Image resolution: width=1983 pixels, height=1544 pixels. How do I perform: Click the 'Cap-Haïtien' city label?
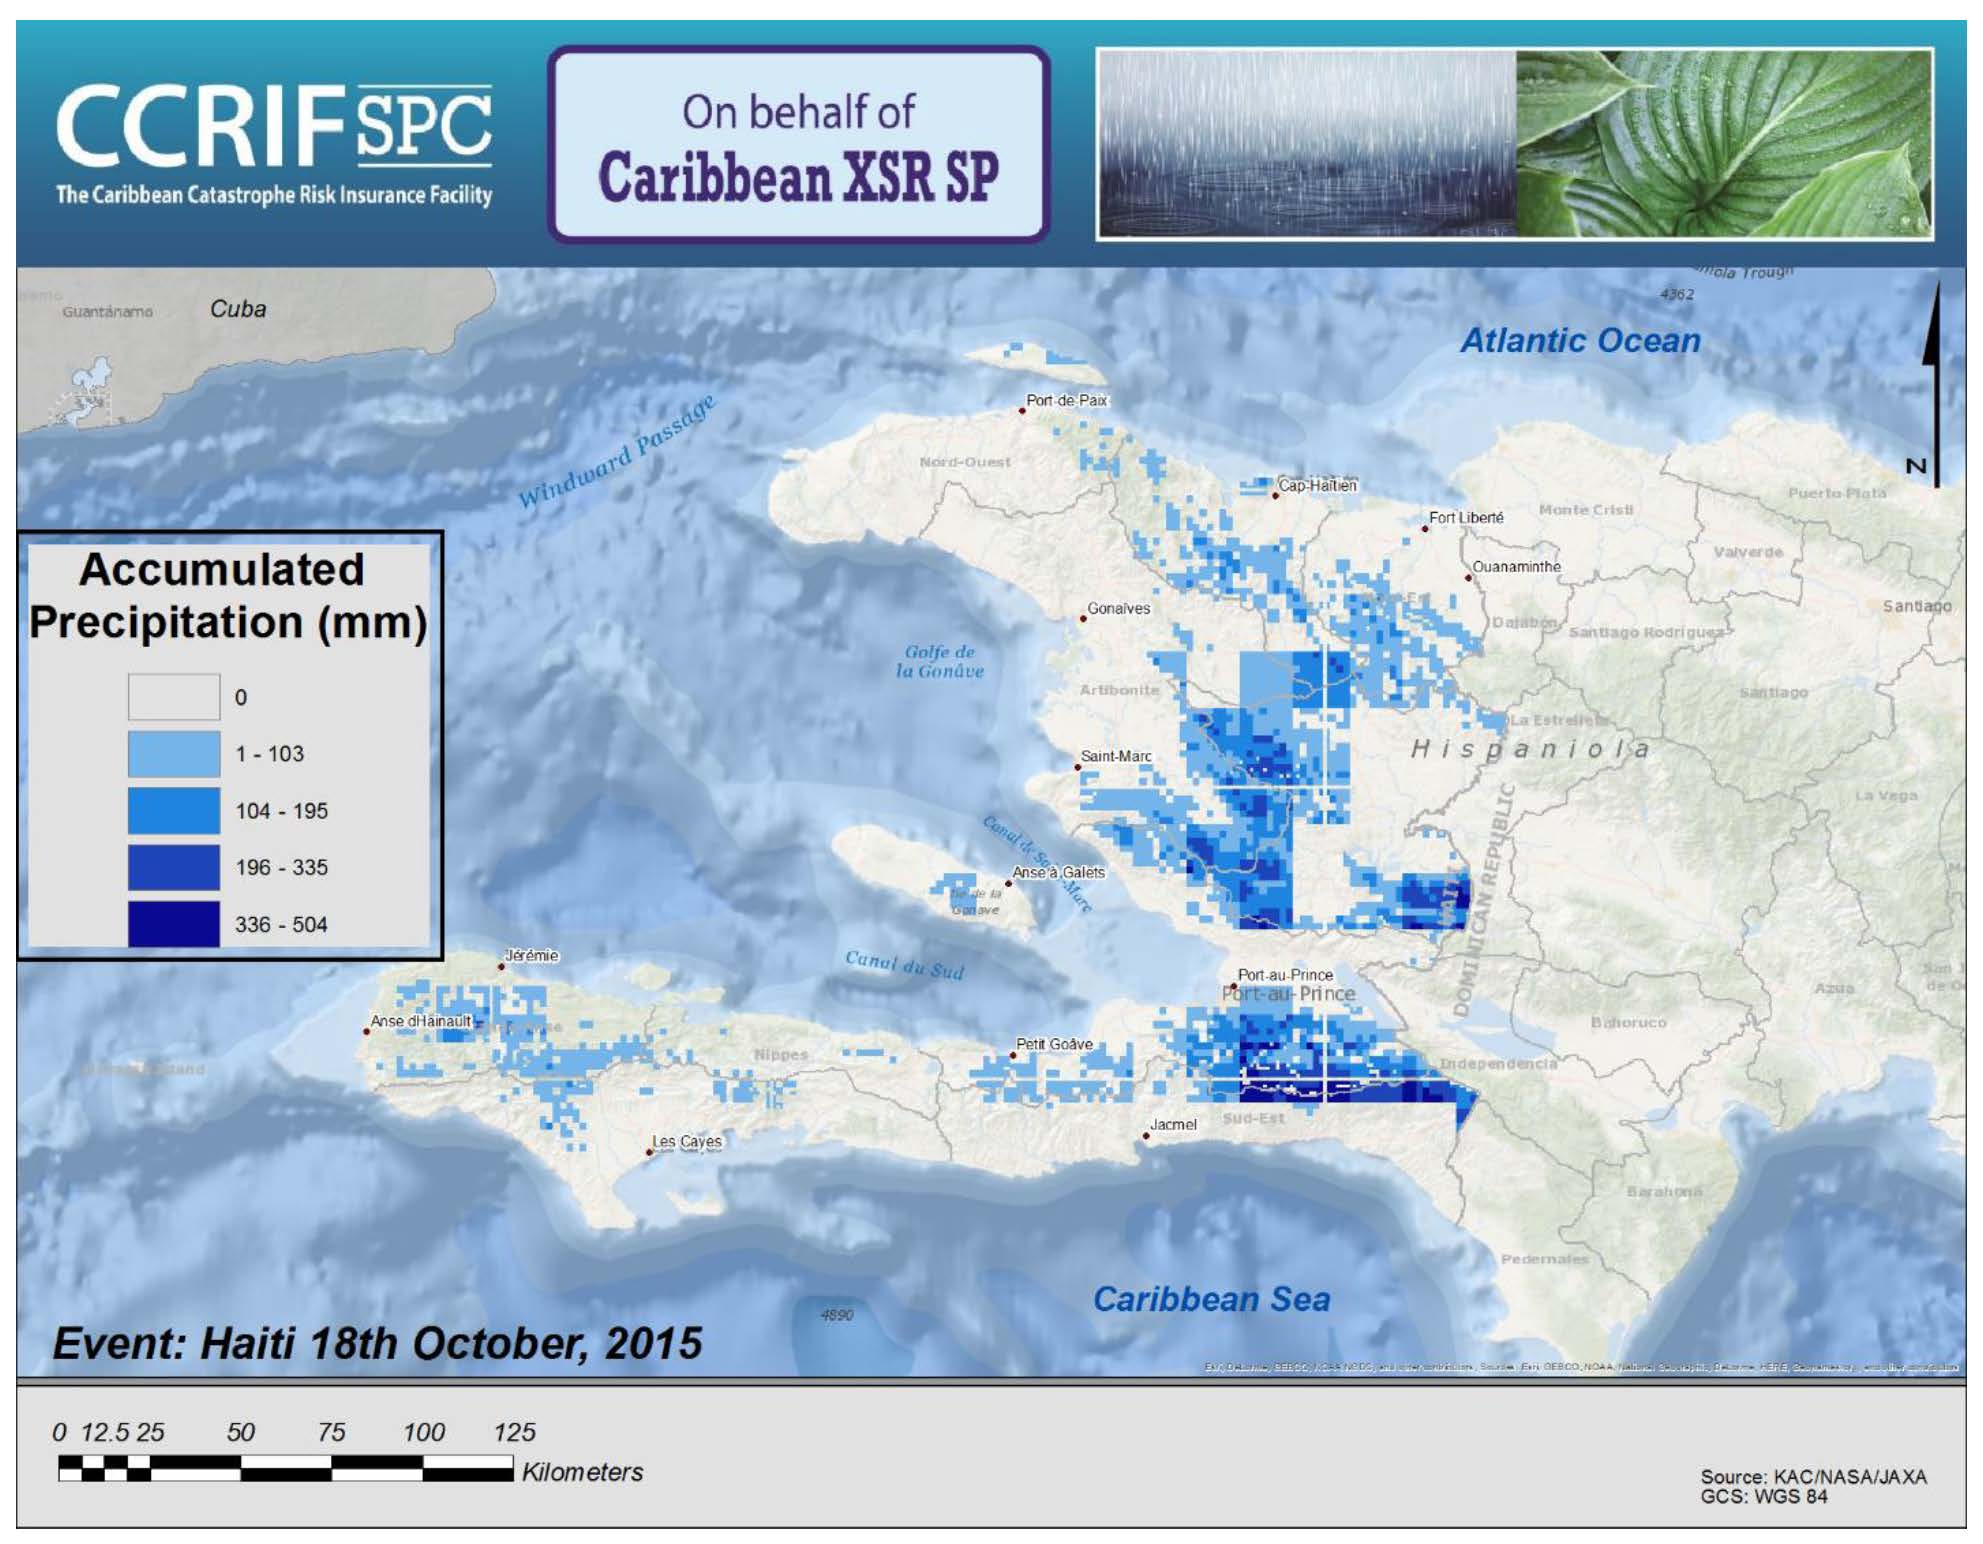click(x=1317, y=485)
